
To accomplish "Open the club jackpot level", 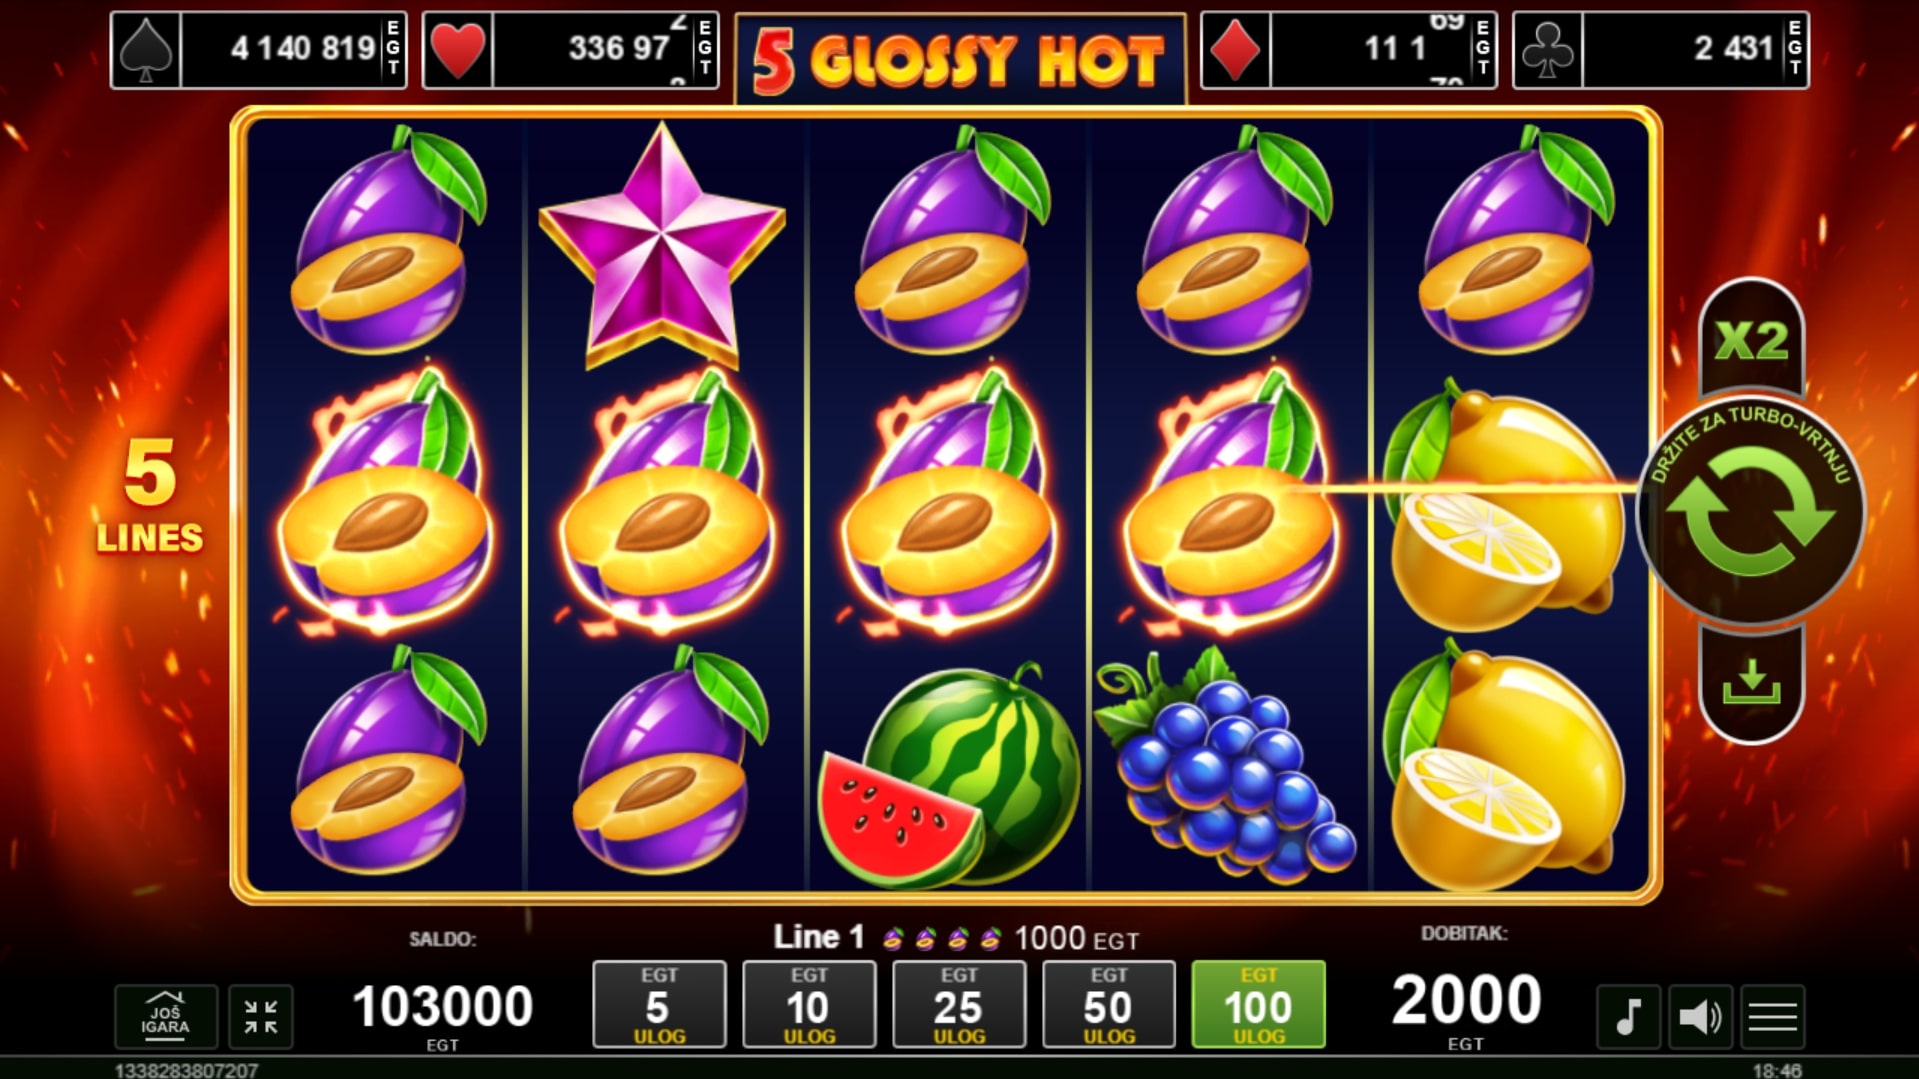I will [x=1660, y=50].
